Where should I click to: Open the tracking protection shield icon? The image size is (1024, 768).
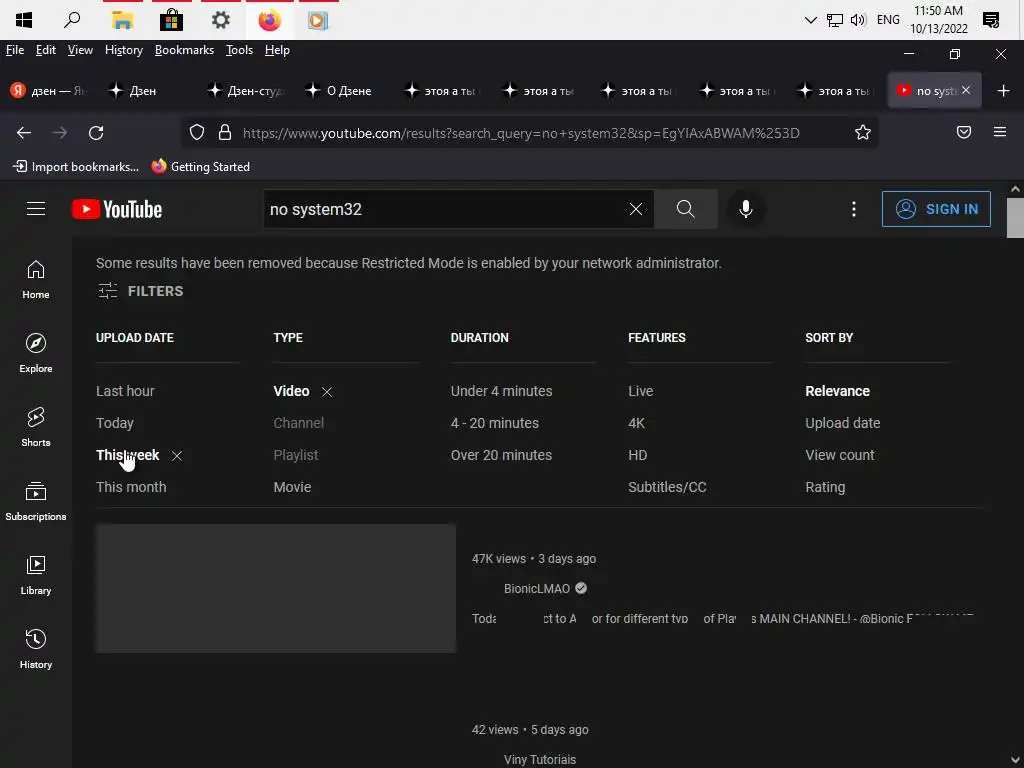197,133
